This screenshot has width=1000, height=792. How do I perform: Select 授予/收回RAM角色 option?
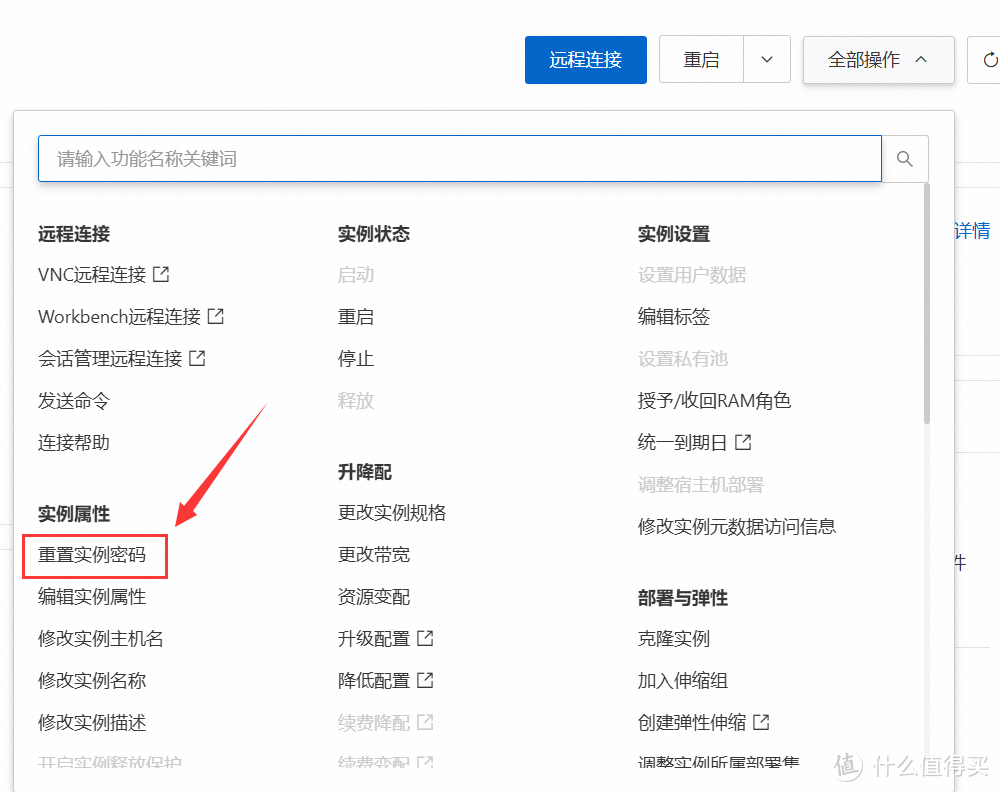714,400
